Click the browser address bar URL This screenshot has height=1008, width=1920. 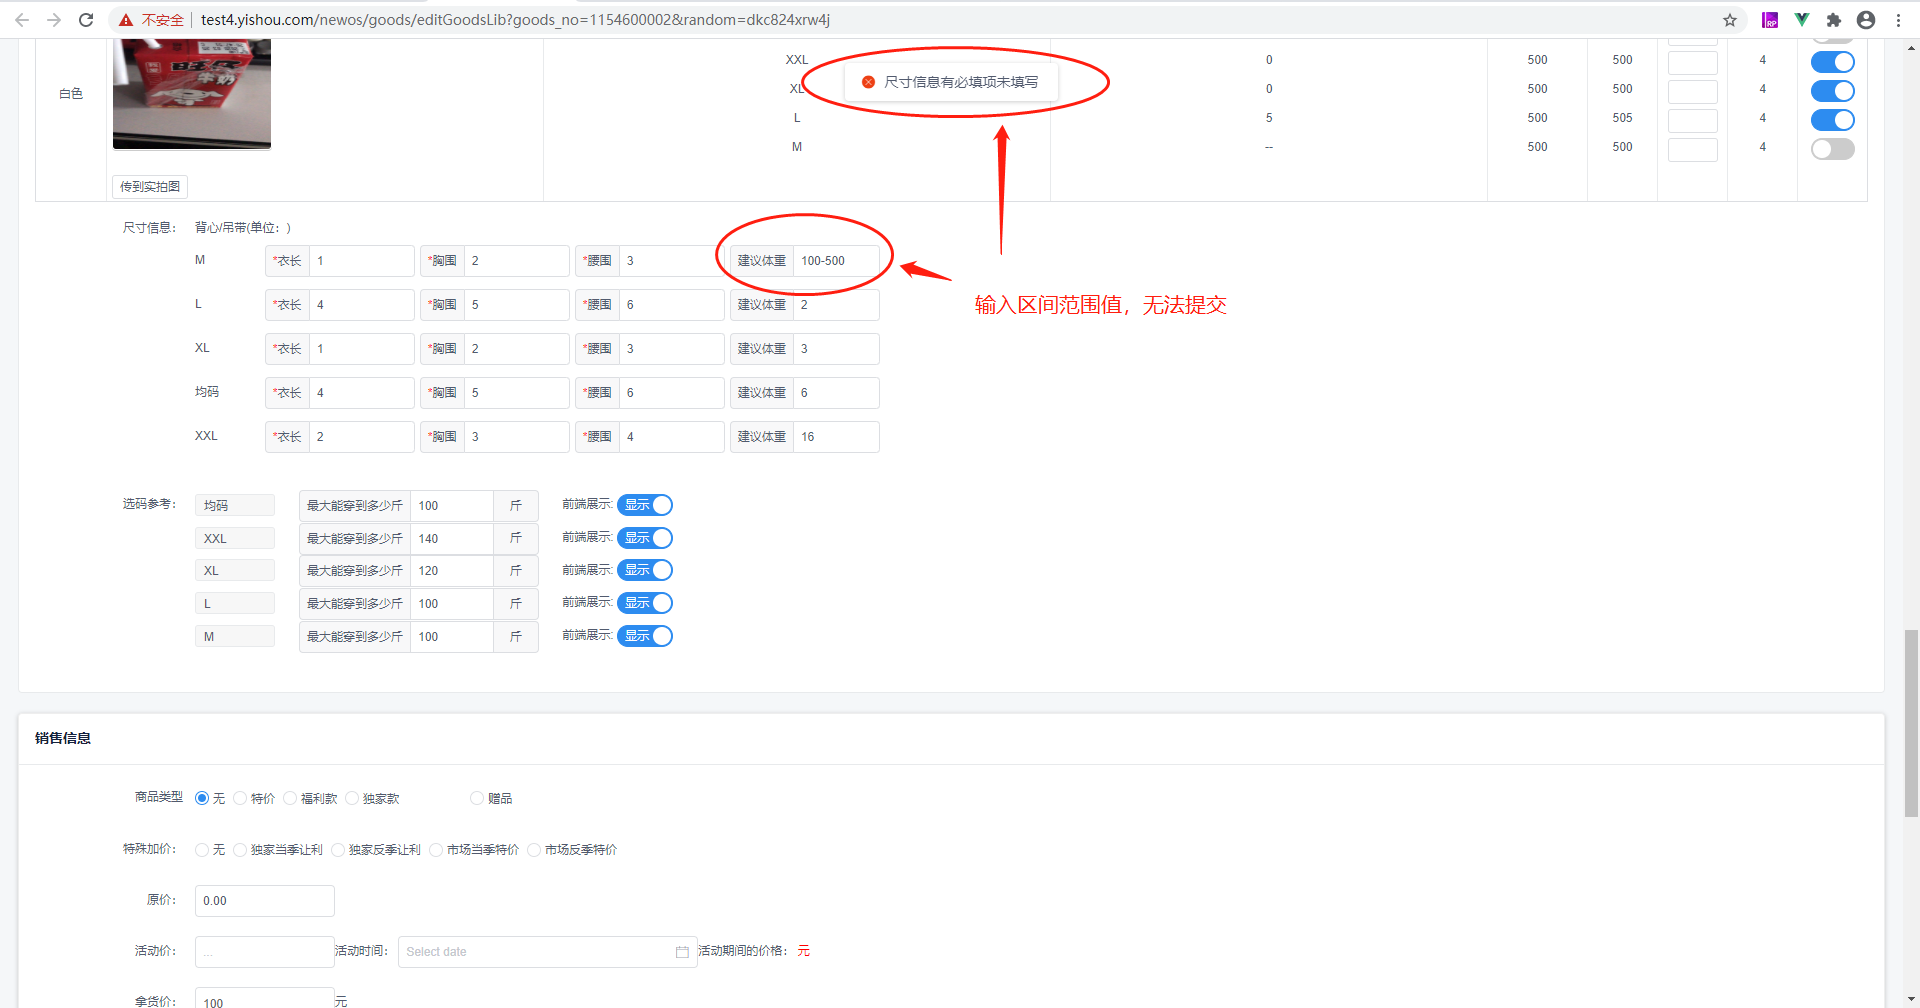coord(515,20)
